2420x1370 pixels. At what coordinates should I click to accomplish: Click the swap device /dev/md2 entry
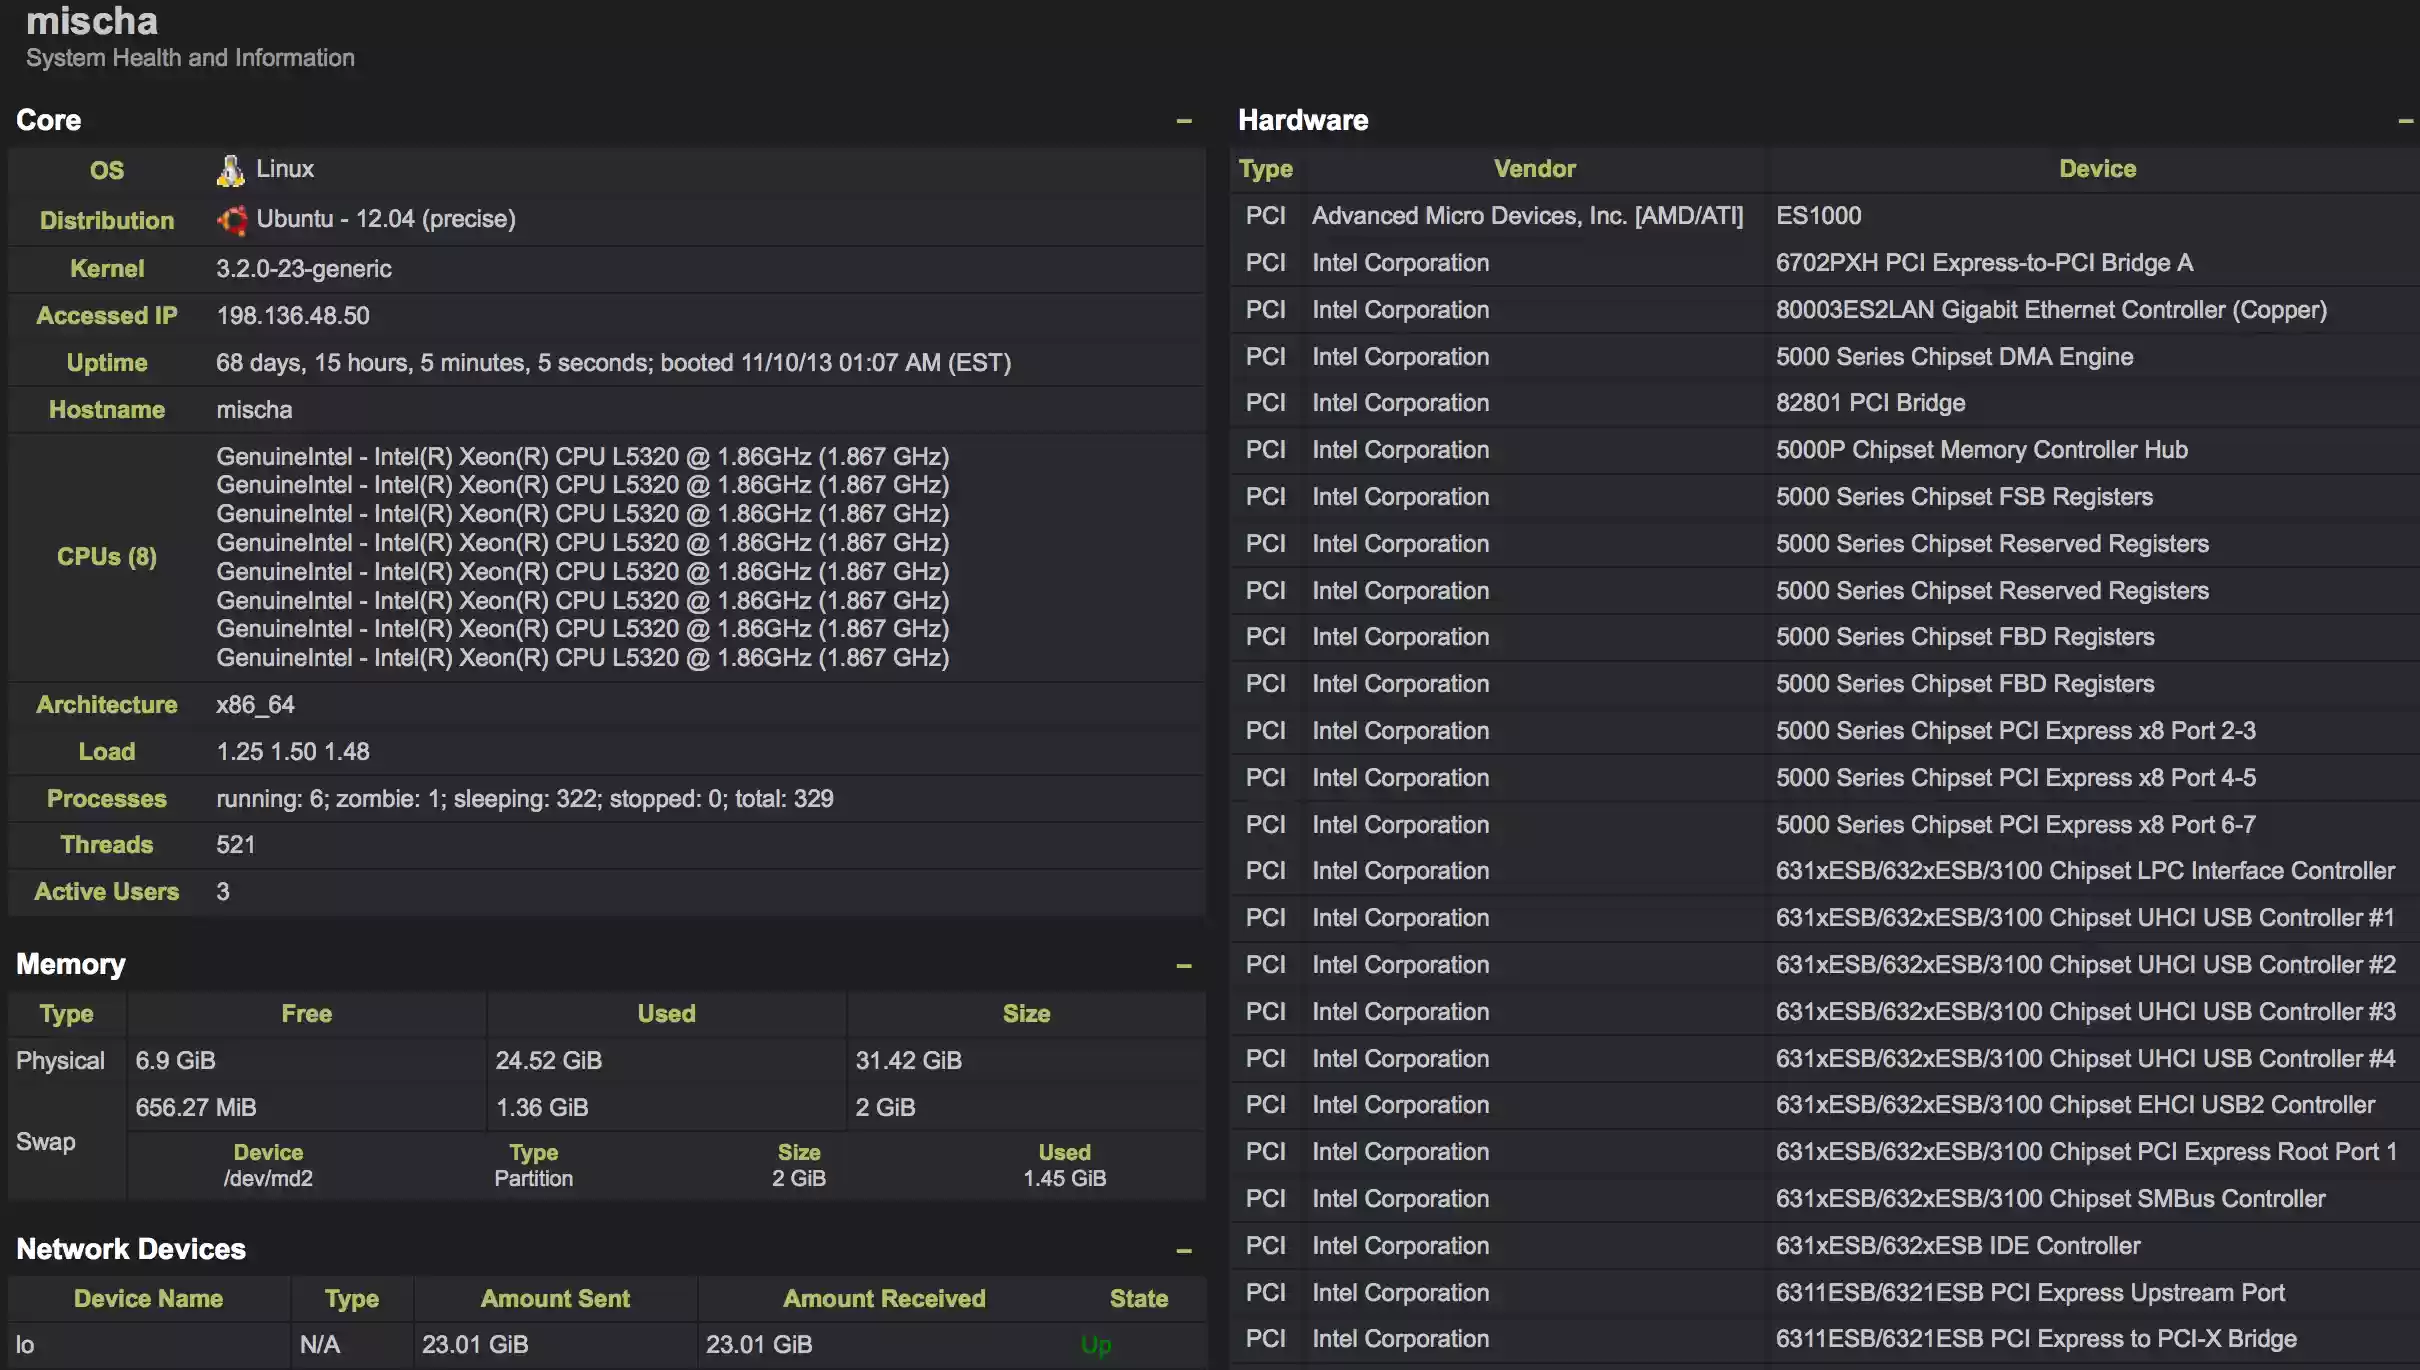(x=267, y=1178)
